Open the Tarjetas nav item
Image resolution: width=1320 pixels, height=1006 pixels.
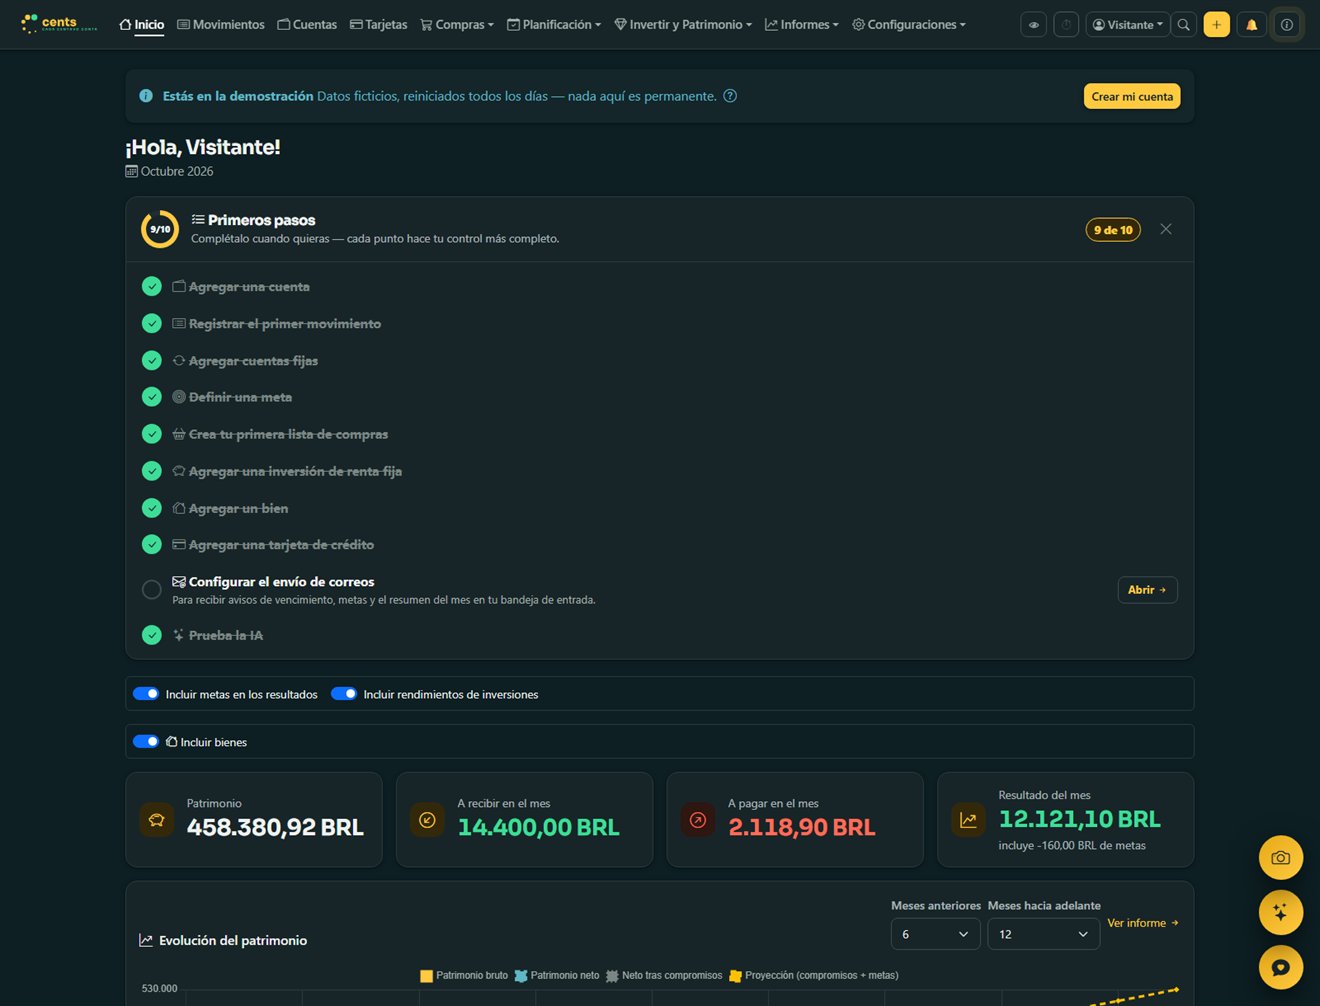(378, 25)
